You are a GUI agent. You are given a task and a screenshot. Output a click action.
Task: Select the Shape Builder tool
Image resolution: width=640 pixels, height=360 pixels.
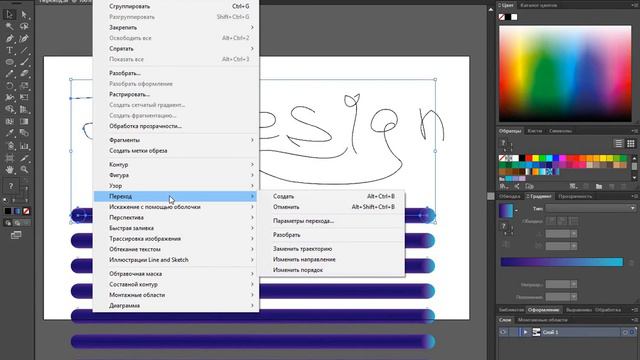point(9,109)
